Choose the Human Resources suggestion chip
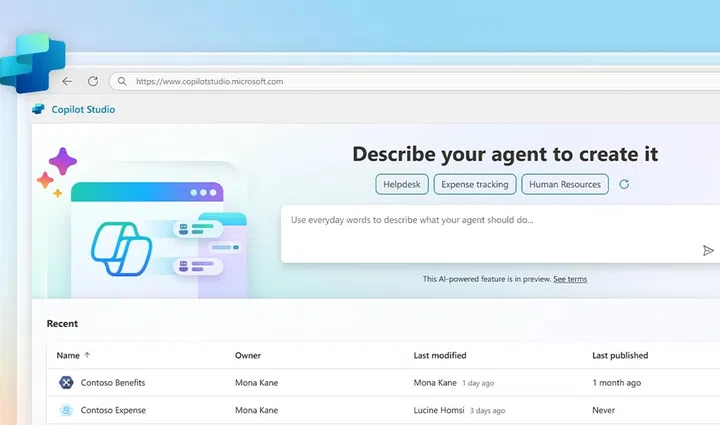720x425 pixels. coord(565,184)
